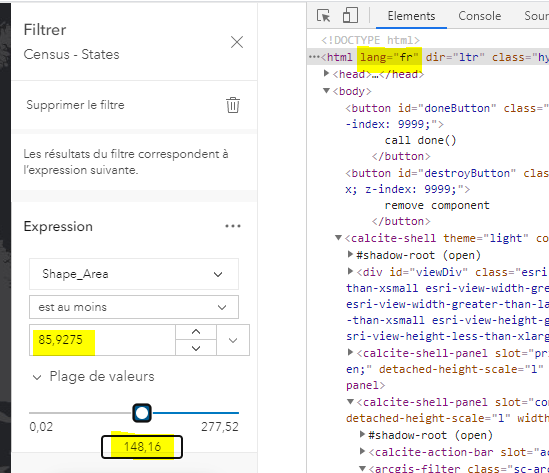Image resolution: width=549 pixels, height=473 pixels.
Task: Expand the head node
Action: [326, 73]
